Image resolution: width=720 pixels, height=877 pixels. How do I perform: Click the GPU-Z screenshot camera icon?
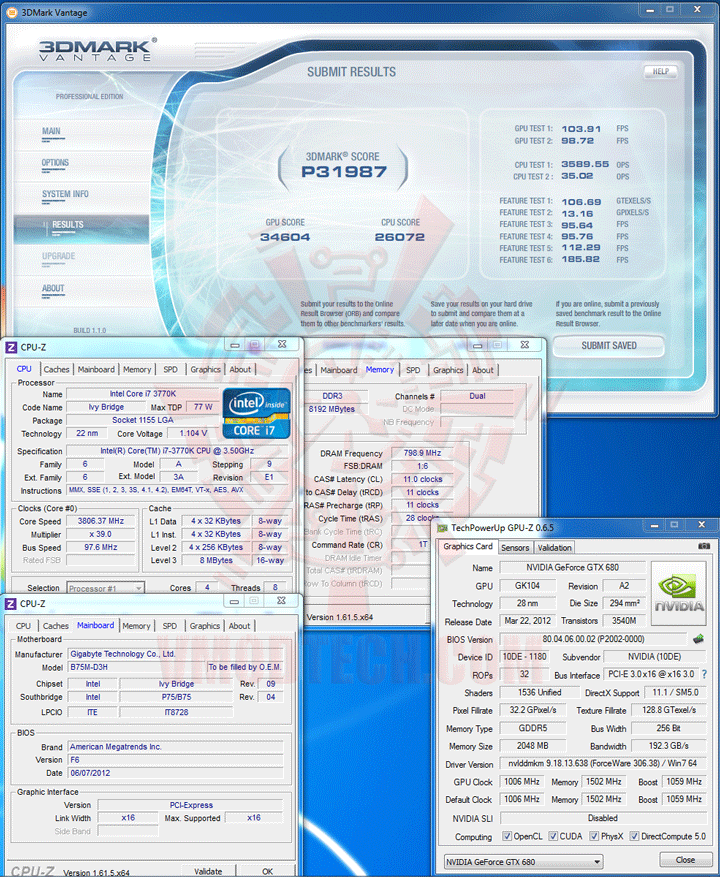click(x=704, y=546)
